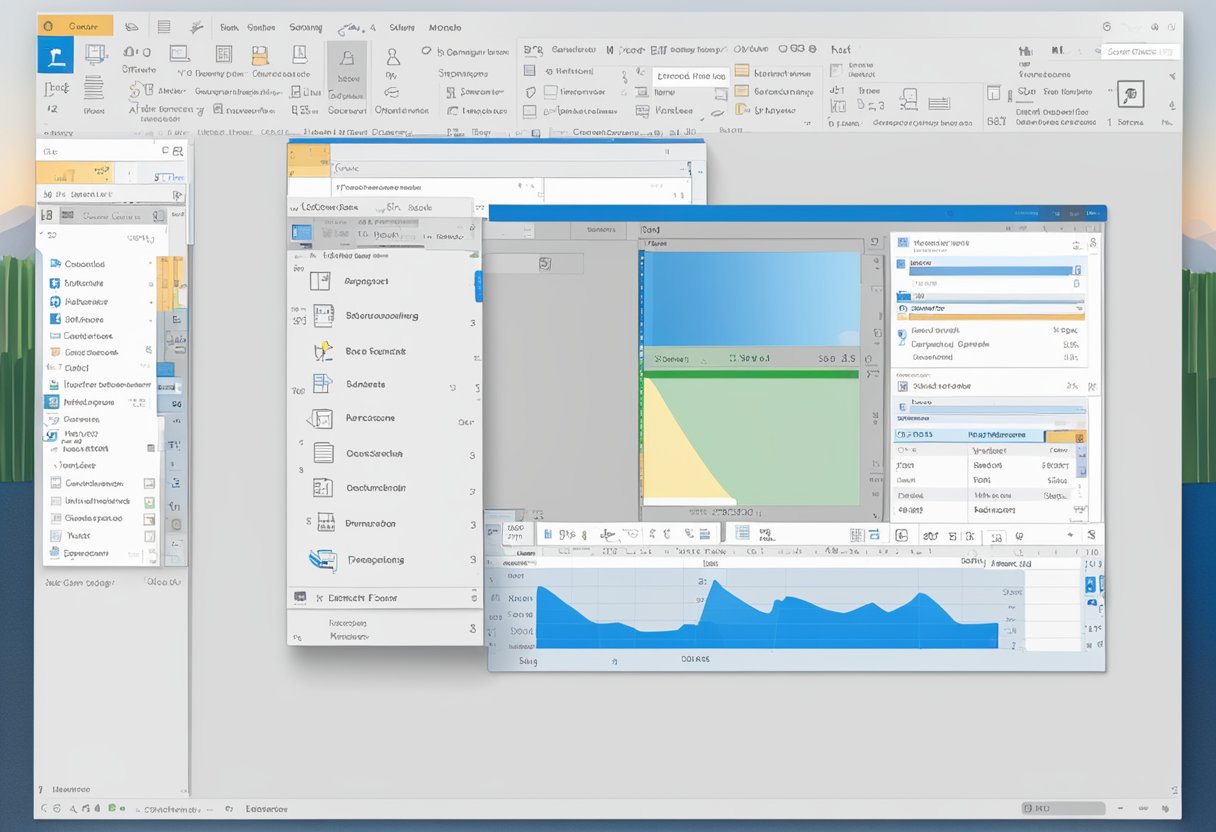
Task: Toggle the highlighted orange list row in the right panel
Action: tap(1063, 436)
